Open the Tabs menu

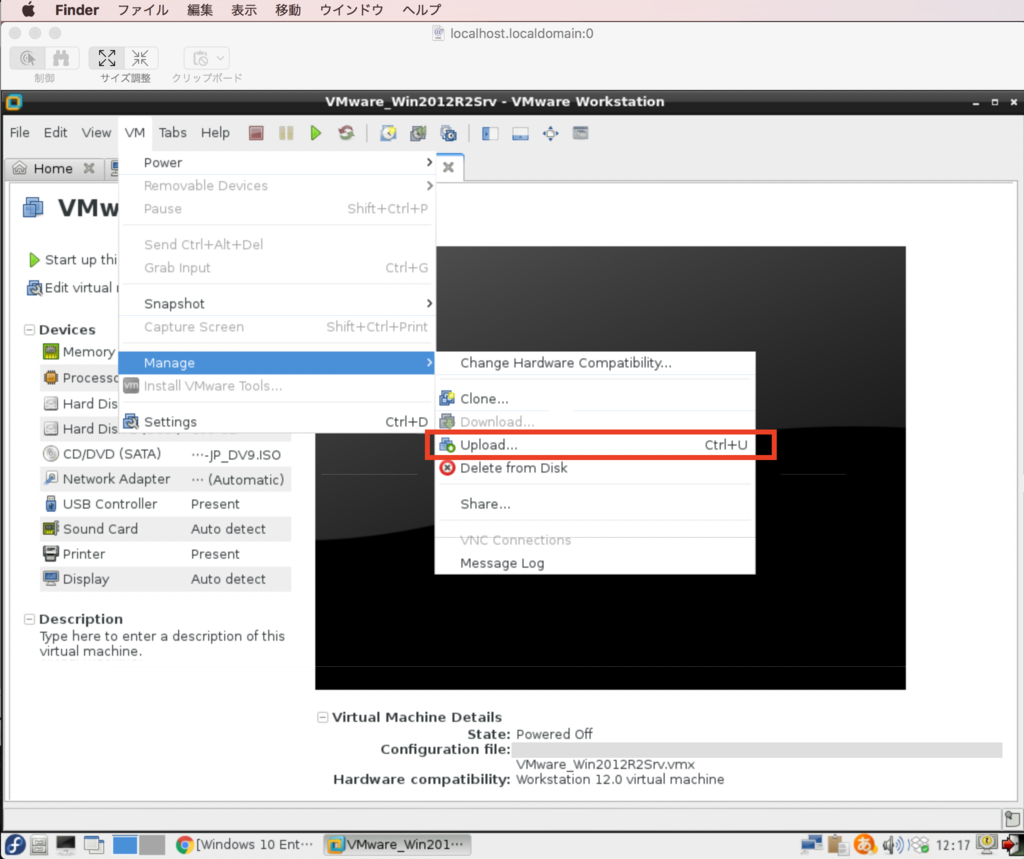pyautogui.click(x=172, y=133)
